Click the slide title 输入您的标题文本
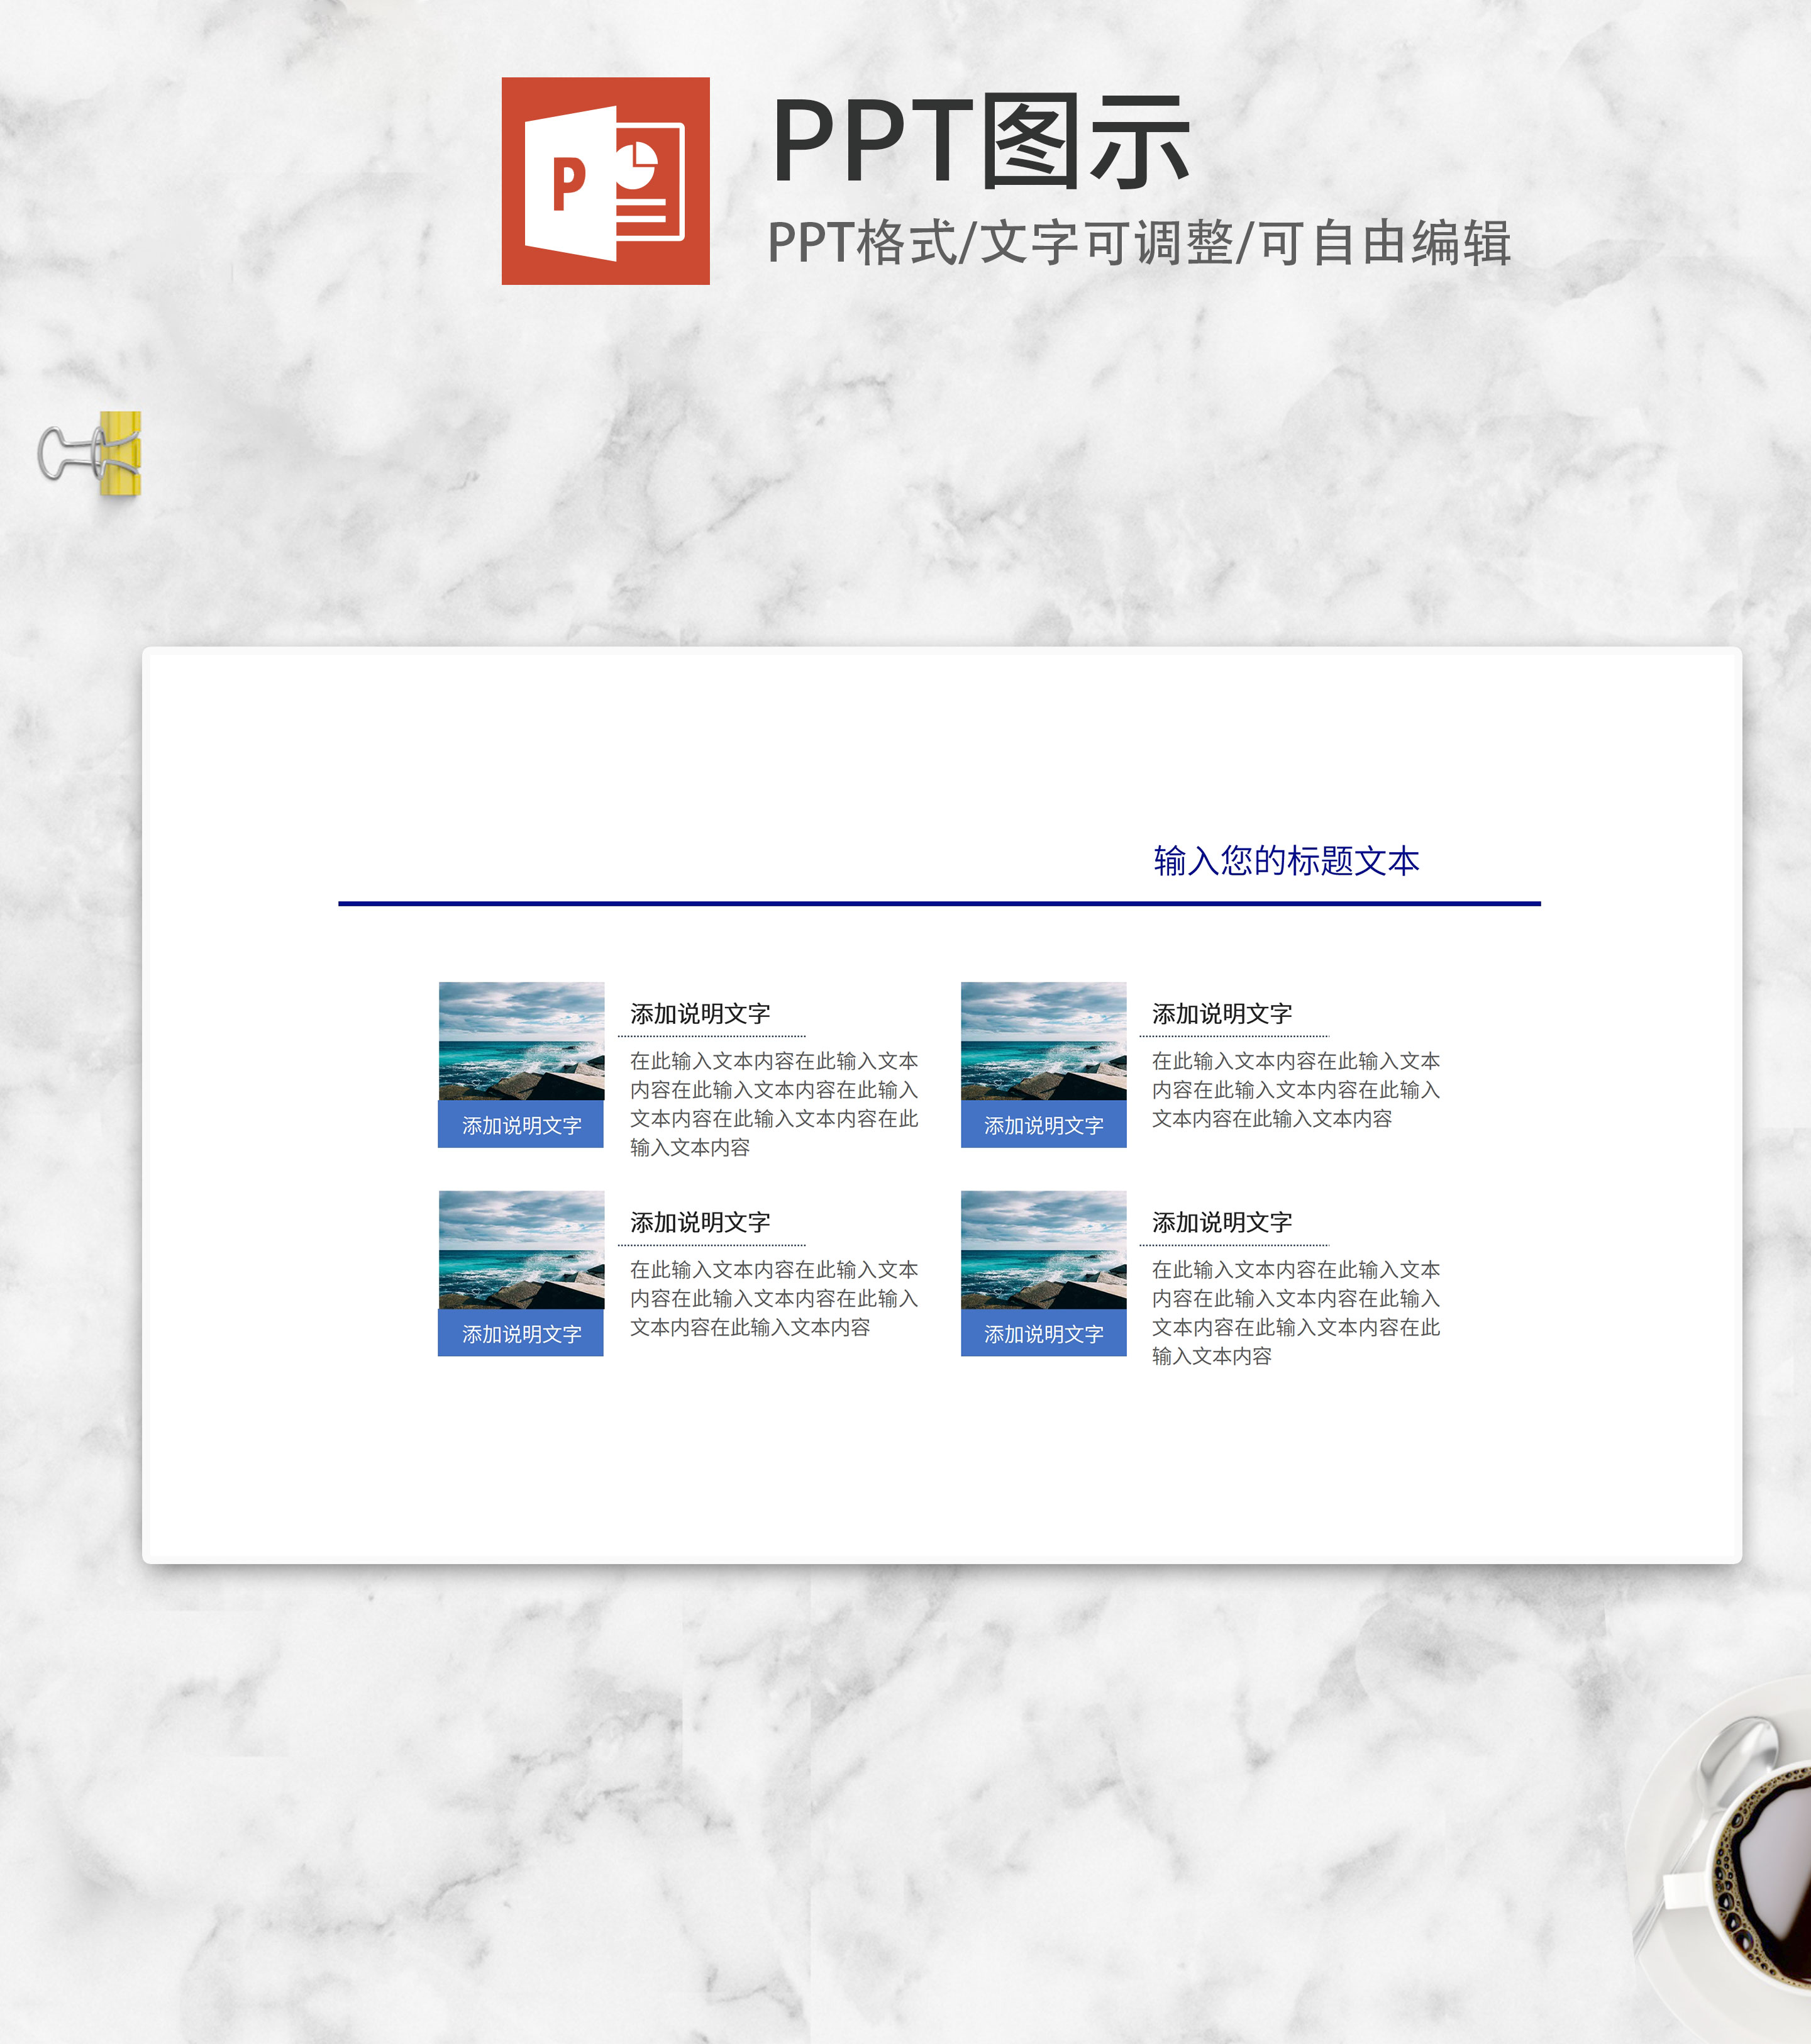Image resolution: width=1811 pixels, height=2044 pixels. click(x=1286, y=861)
